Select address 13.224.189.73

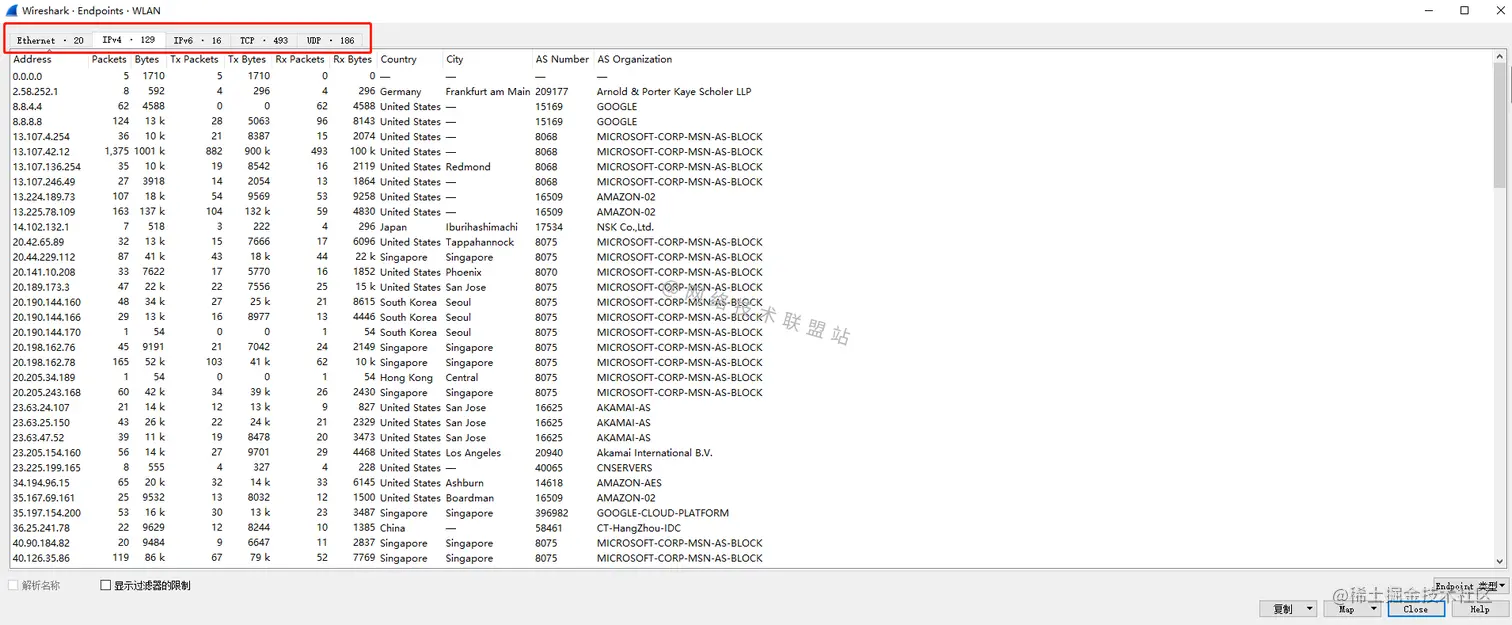click(44, 197)
